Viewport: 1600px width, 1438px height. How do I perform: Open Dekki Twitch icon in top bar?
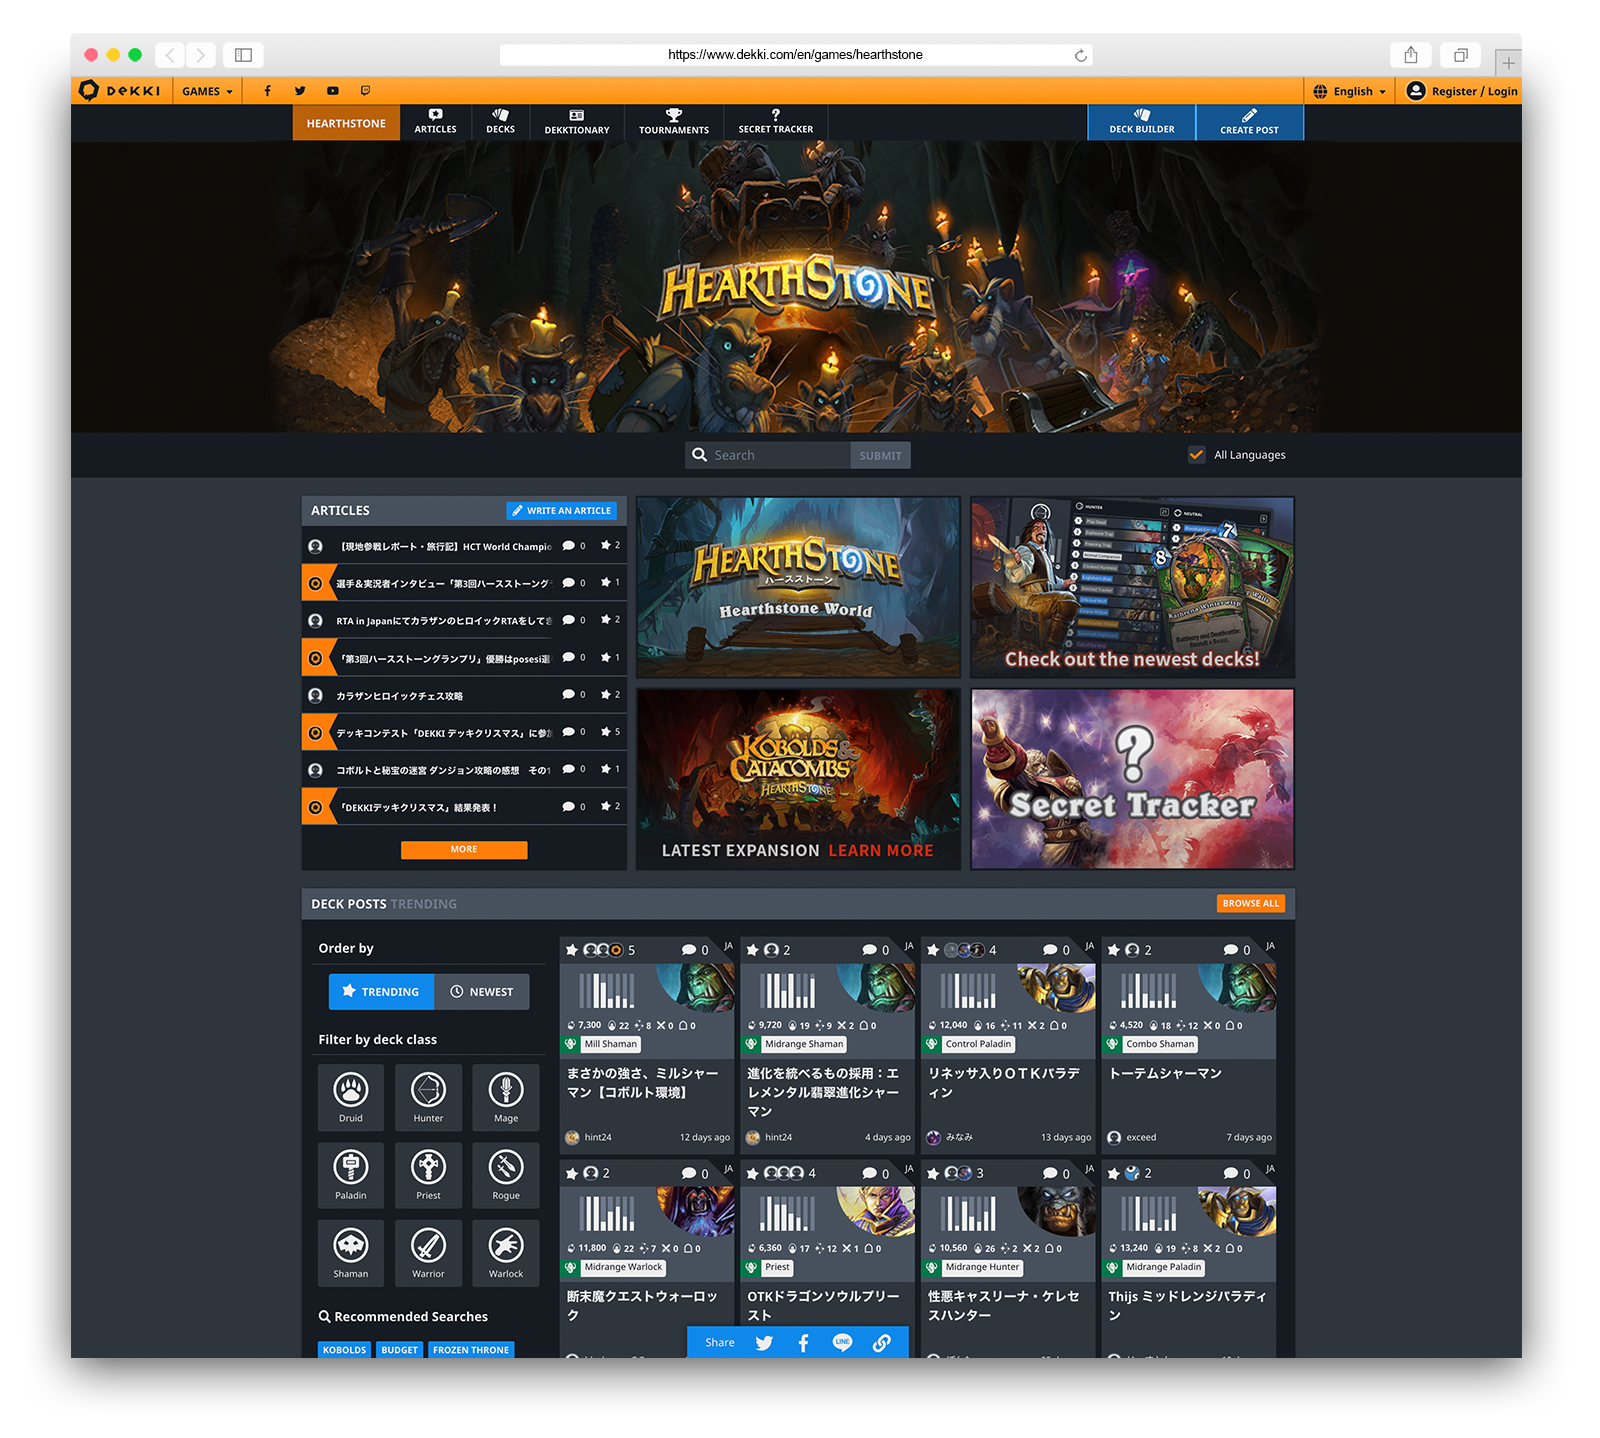pyautogui.click(x=366, y=91)
